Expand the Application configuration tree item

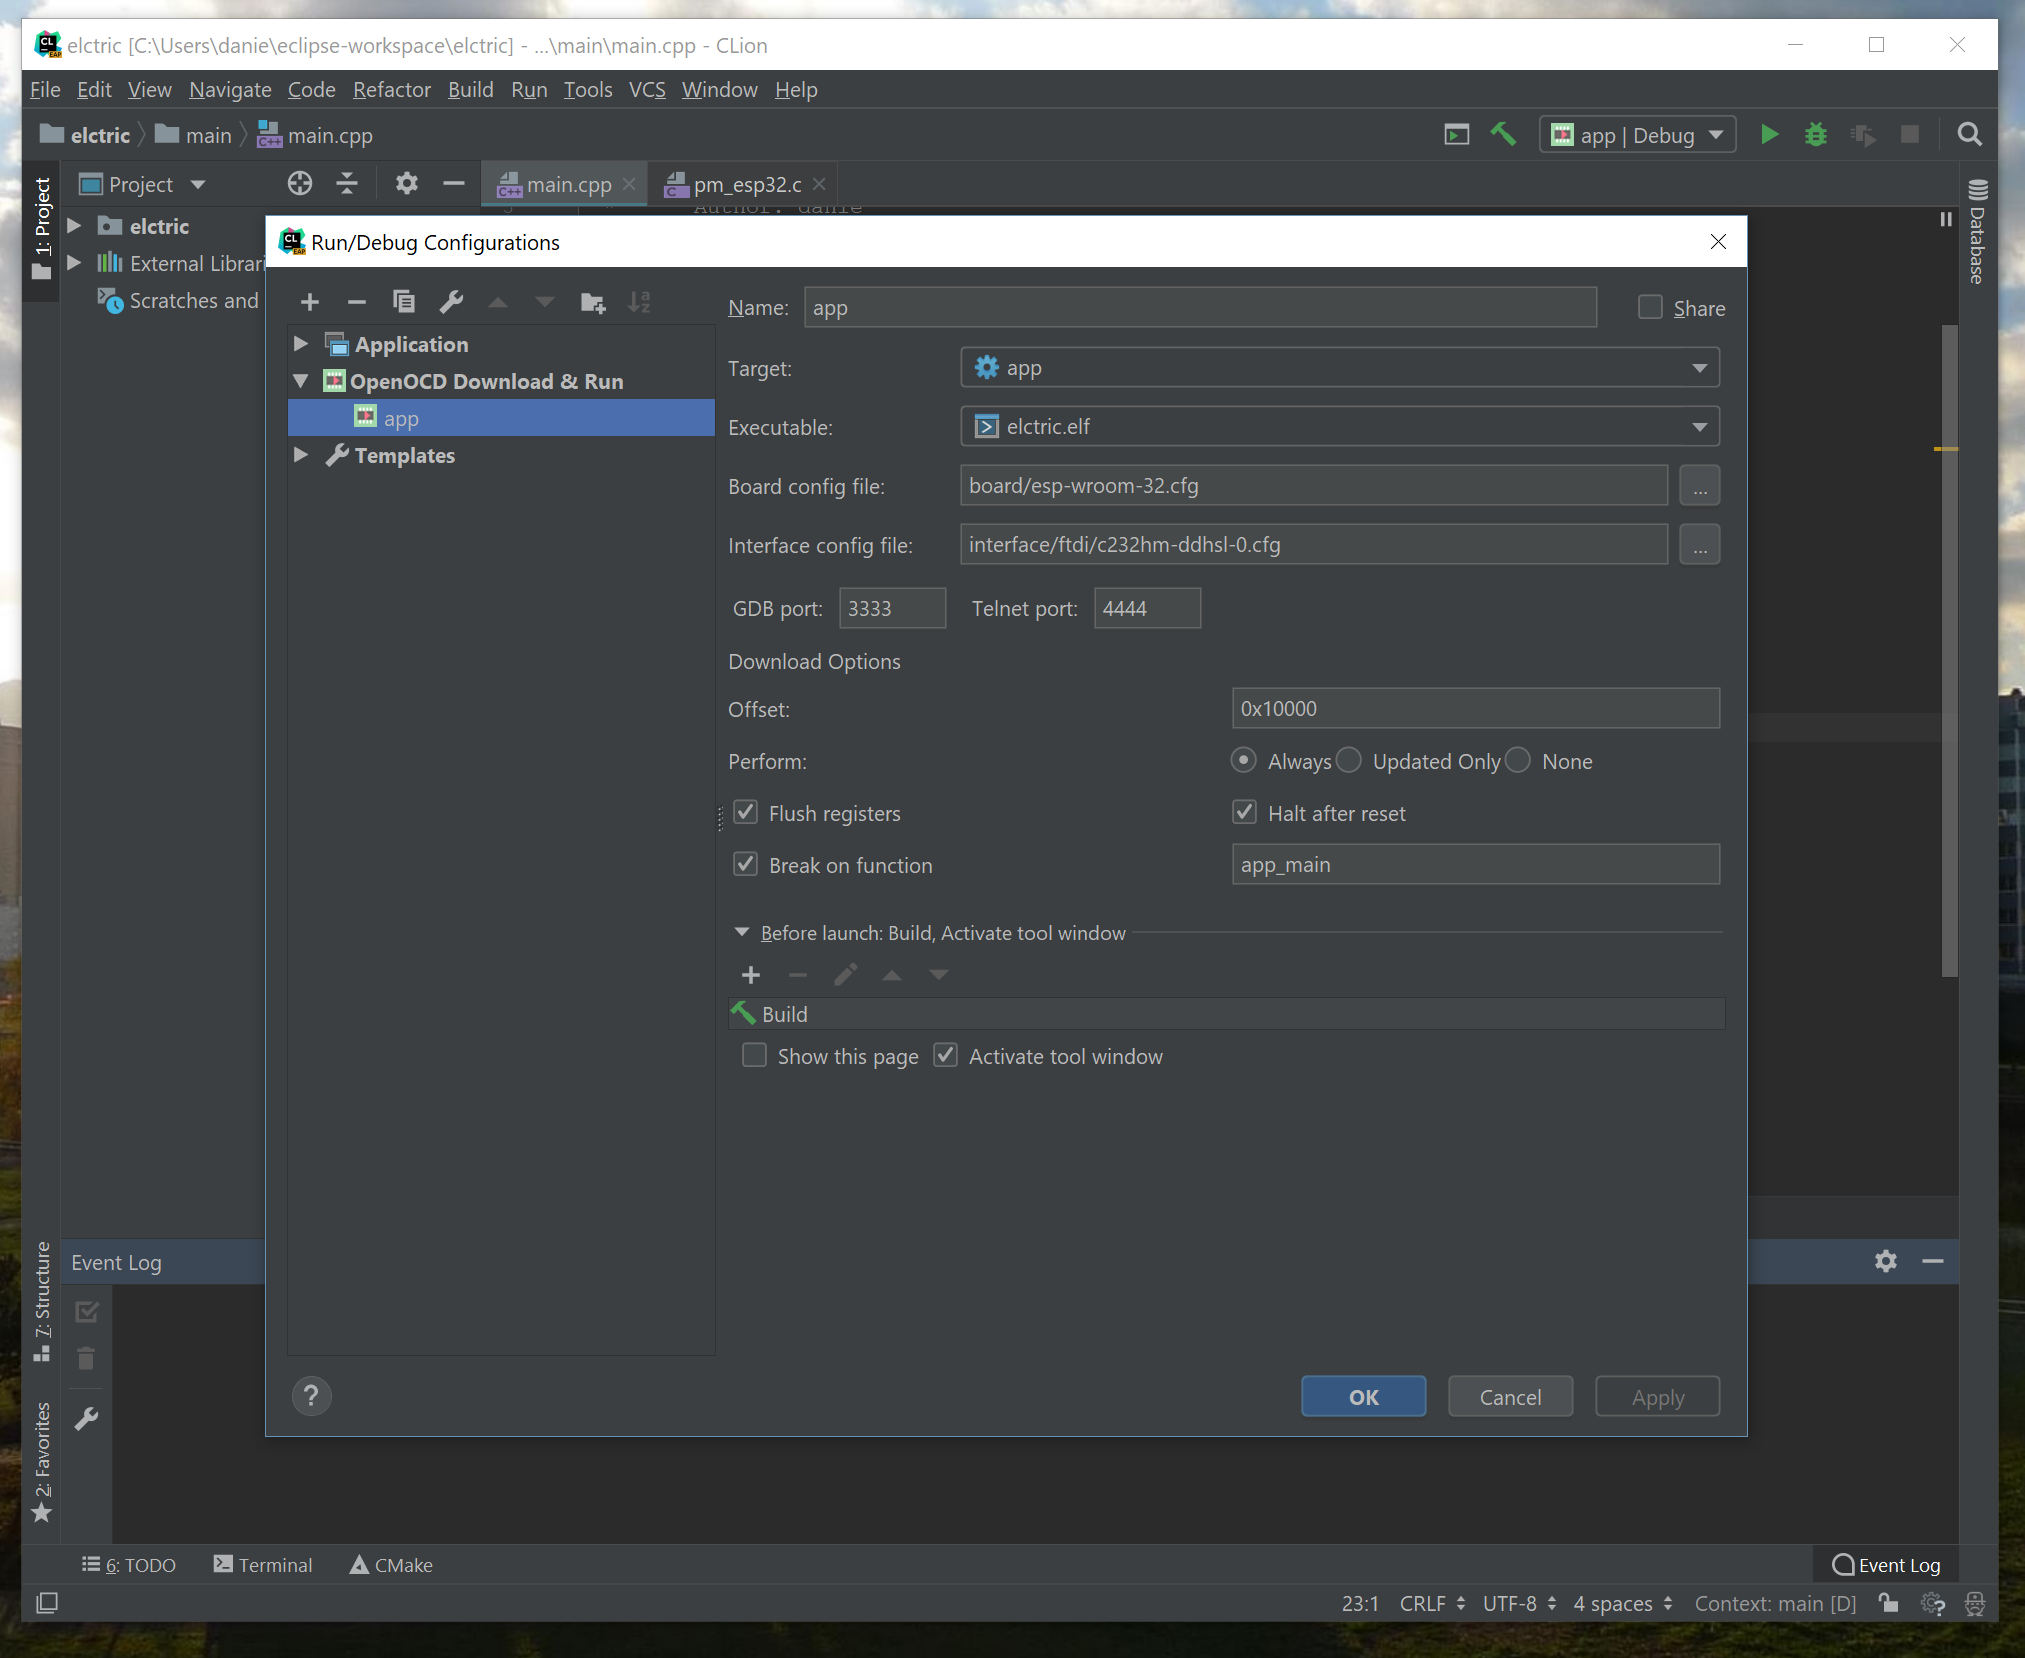pyautogui.click(x=301, y=343)
